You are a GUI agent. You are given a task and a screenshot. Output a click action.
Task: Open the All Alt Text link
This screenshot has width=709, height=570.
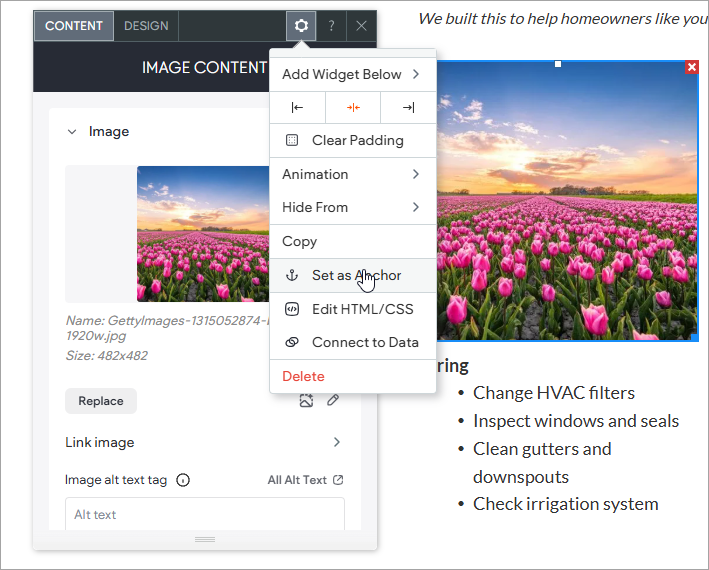(305, 480)
